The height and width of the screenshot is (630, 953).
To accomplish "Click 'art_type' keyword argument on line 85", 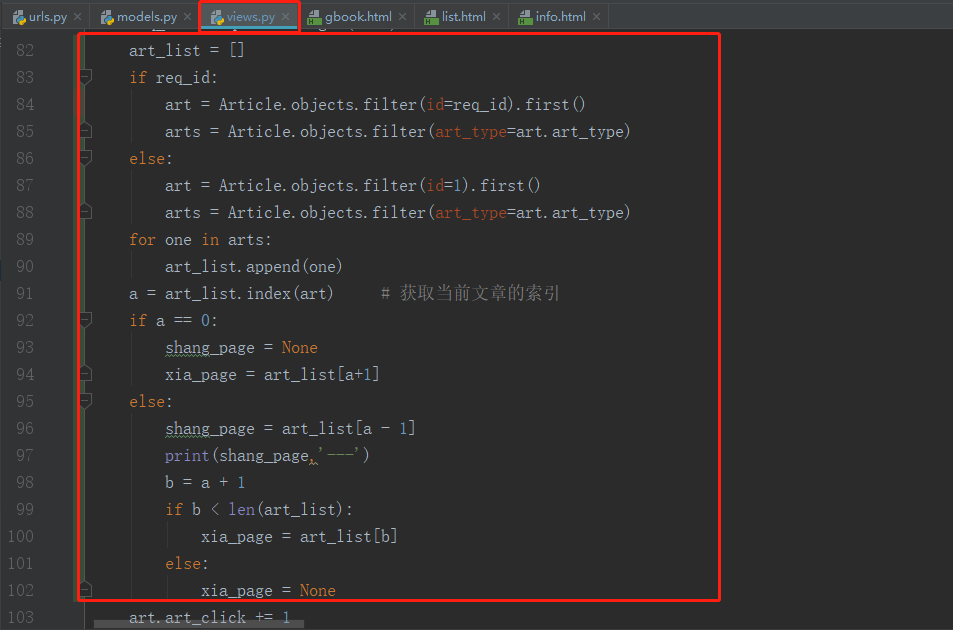I will click(x=471, y=132).
